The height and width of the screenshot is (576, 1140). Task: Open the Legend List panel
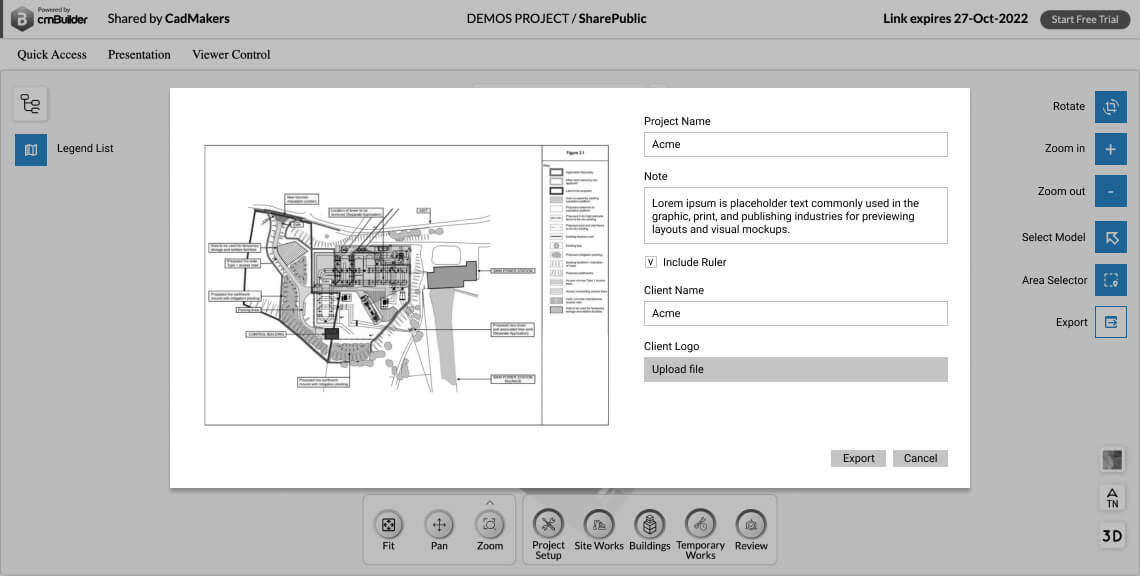click(x=31, y=149)
